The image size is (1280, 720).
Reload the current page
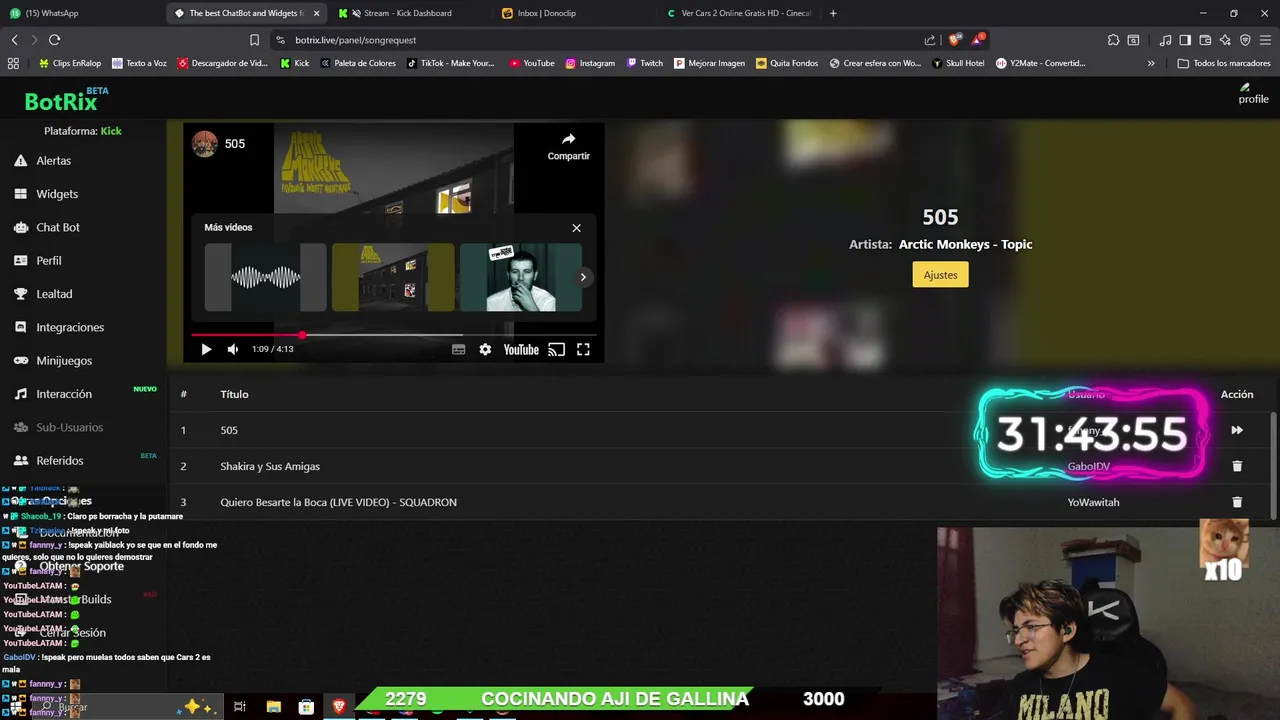pyautogui.click(x=54, y=40)
